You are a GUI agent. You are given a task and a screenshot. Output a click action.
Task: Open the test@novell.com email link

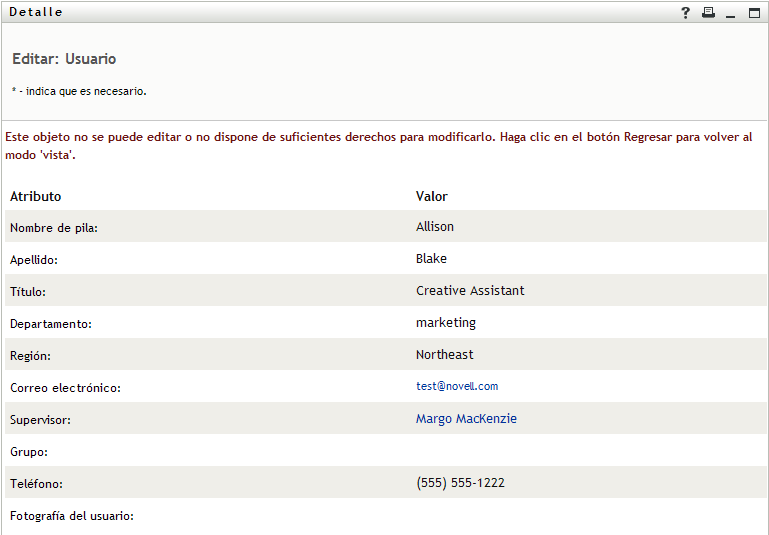point(457,386)
